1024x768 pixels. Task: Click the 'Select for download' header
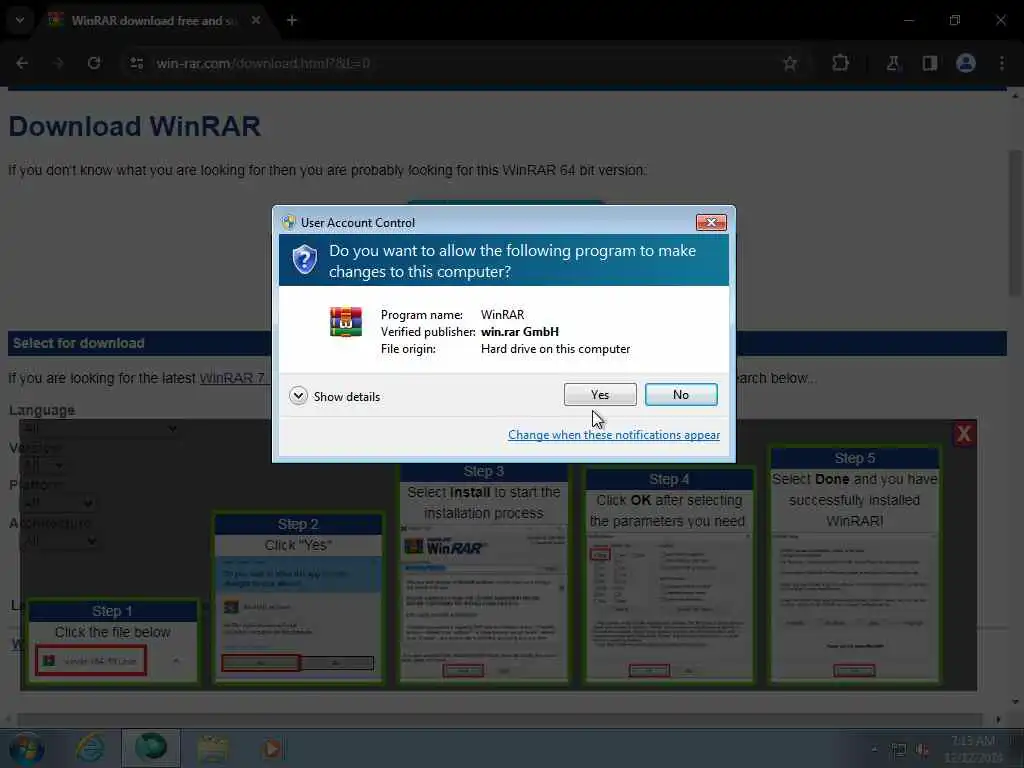tap(78, 343)
